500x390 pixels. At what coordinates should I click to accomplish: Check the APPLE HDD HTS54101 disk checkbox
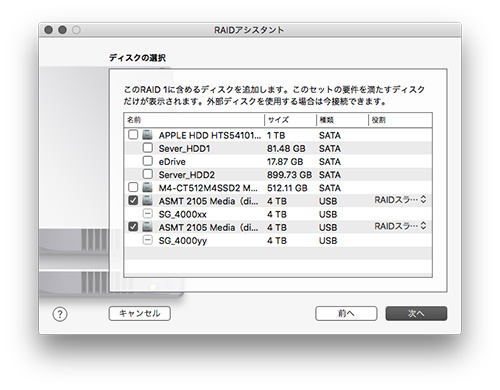(x=133, y=135)
